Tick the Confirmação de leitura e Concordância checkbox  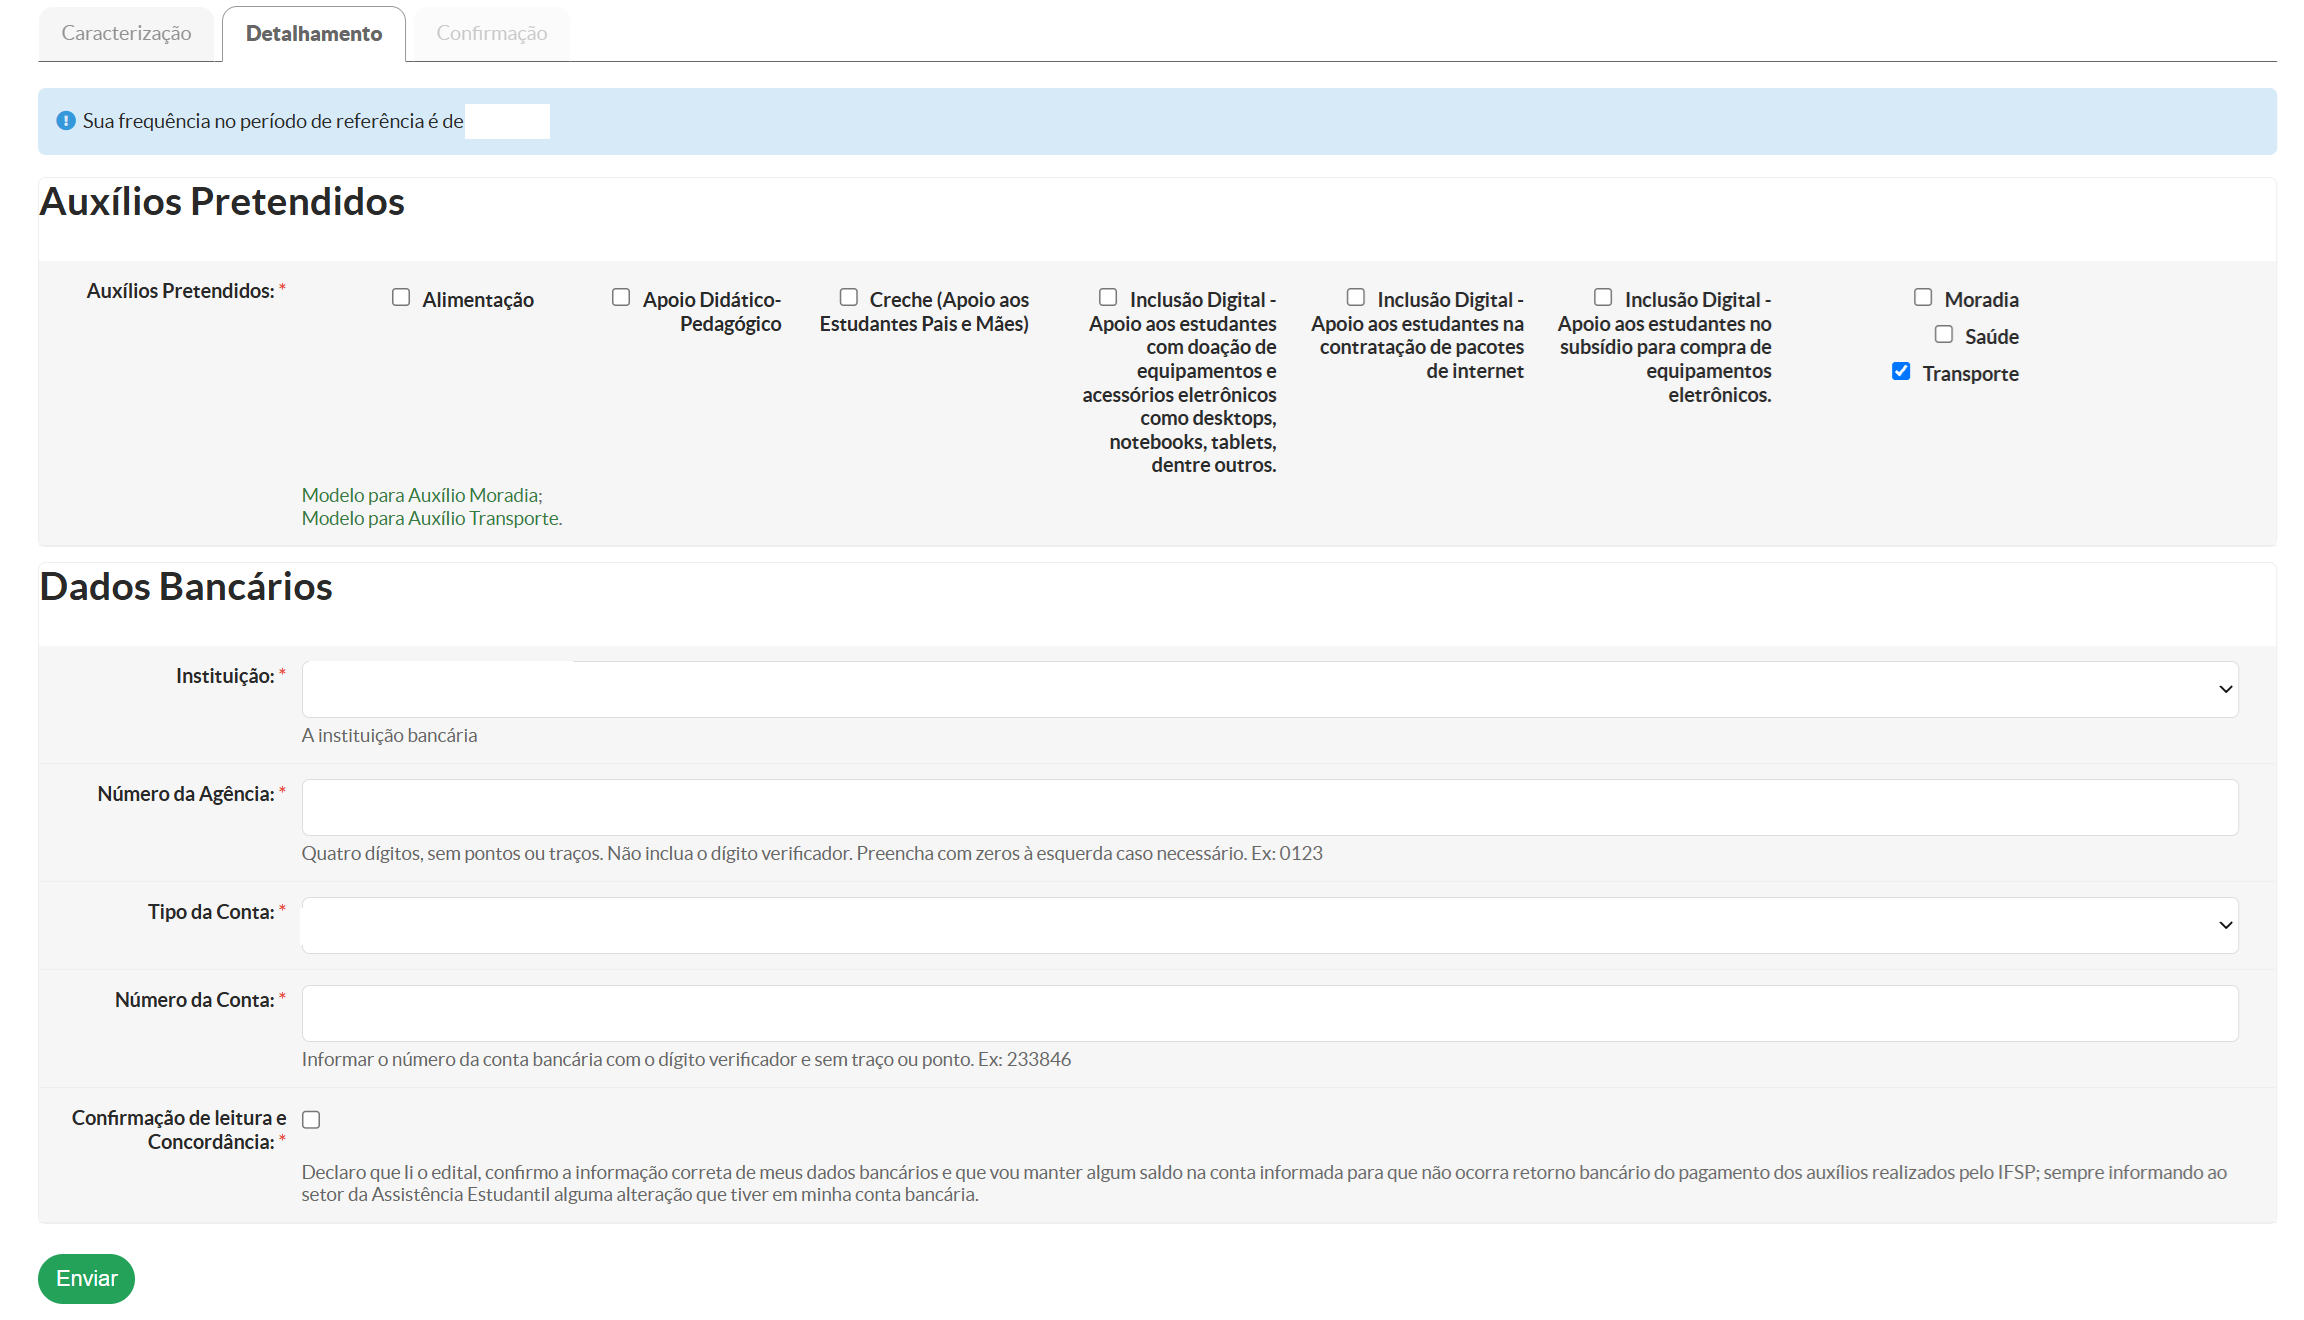click(x=311, y=1120)
